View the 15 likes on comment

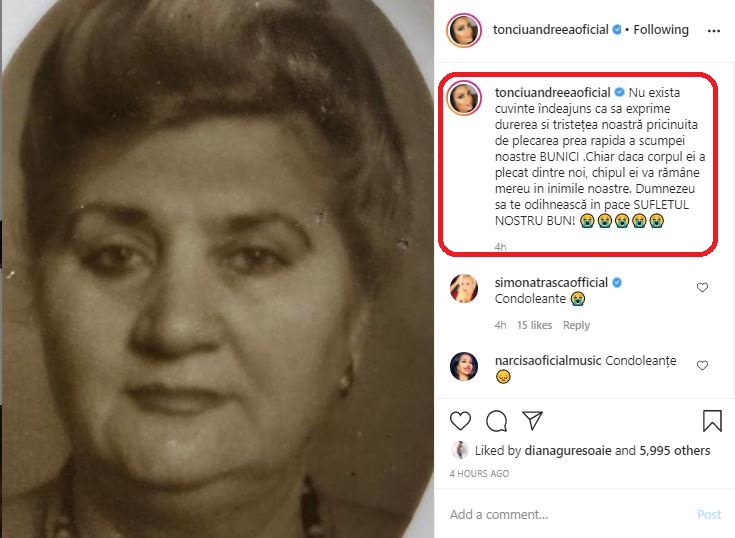[x=534, y=325]
